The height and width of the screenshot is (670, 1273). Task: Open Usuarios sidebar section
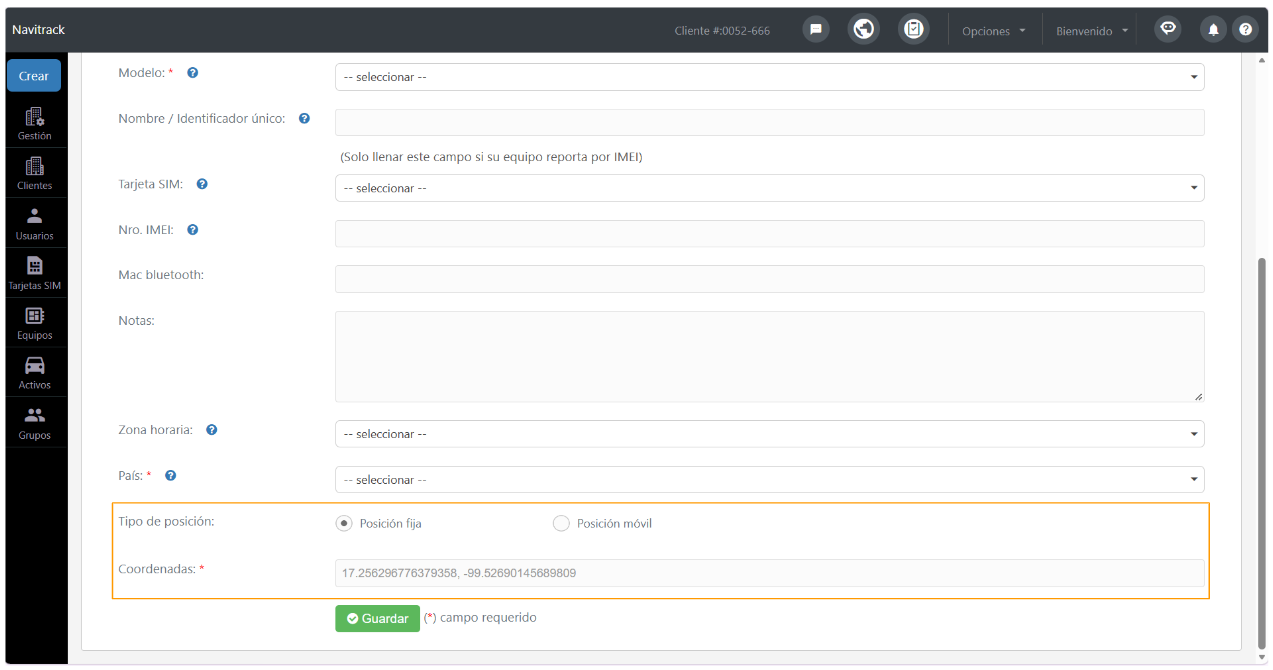tap(35, 223)
